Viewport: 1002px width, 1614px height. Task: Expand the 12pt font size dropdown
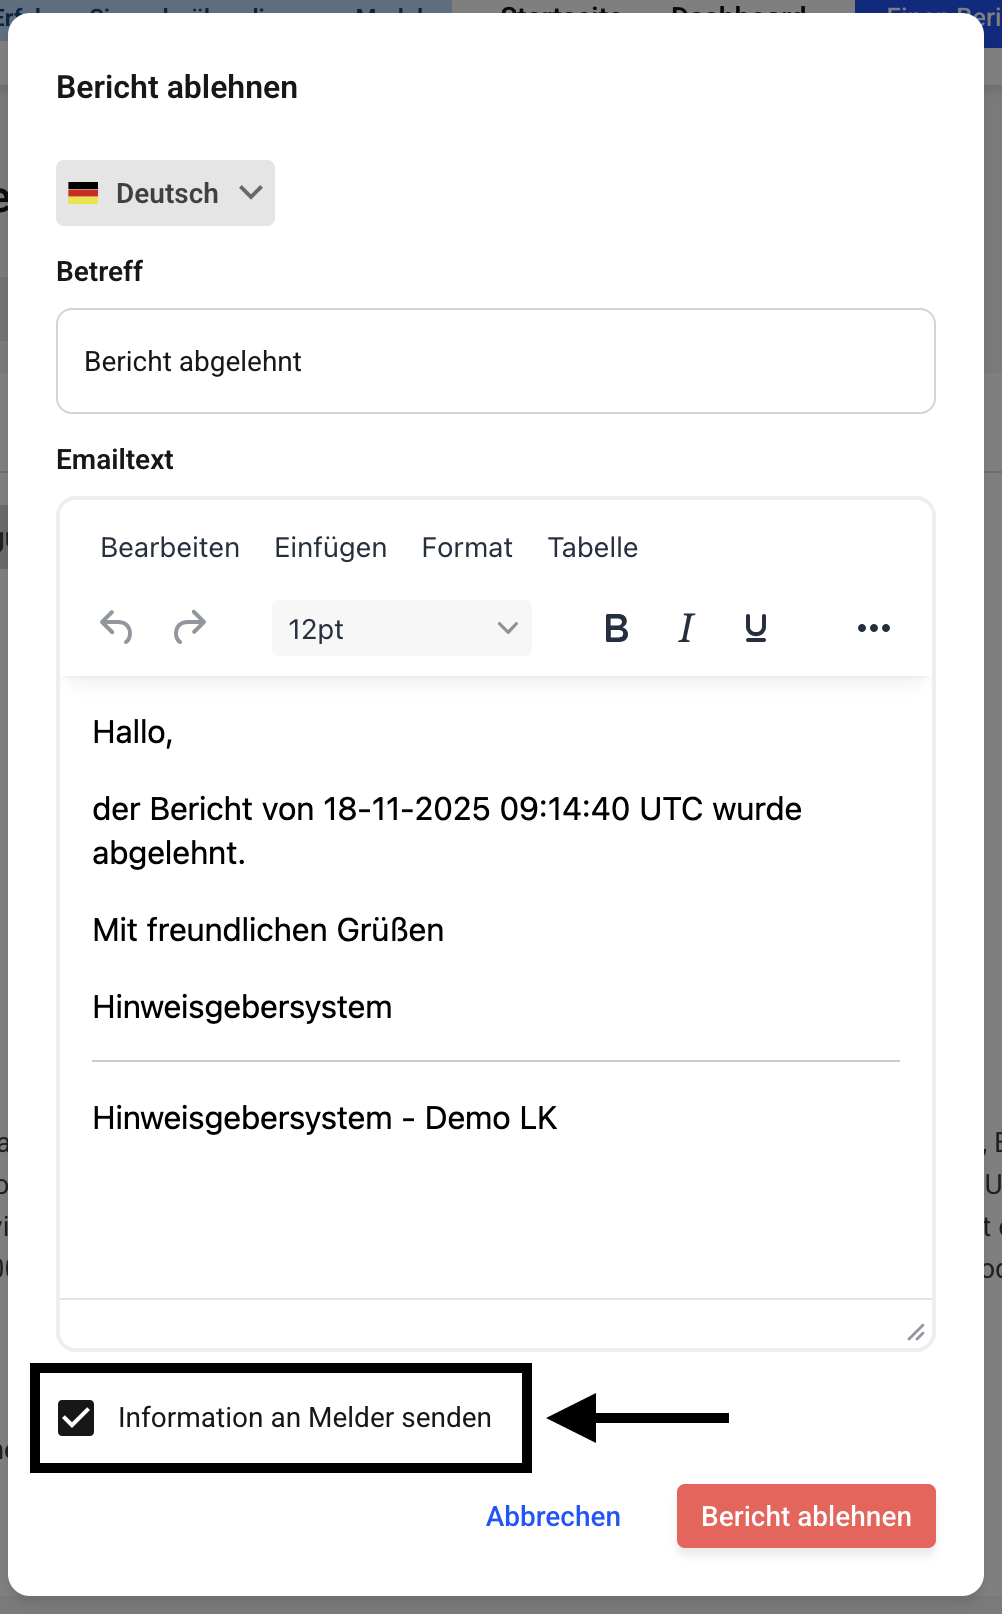(401, 628)
